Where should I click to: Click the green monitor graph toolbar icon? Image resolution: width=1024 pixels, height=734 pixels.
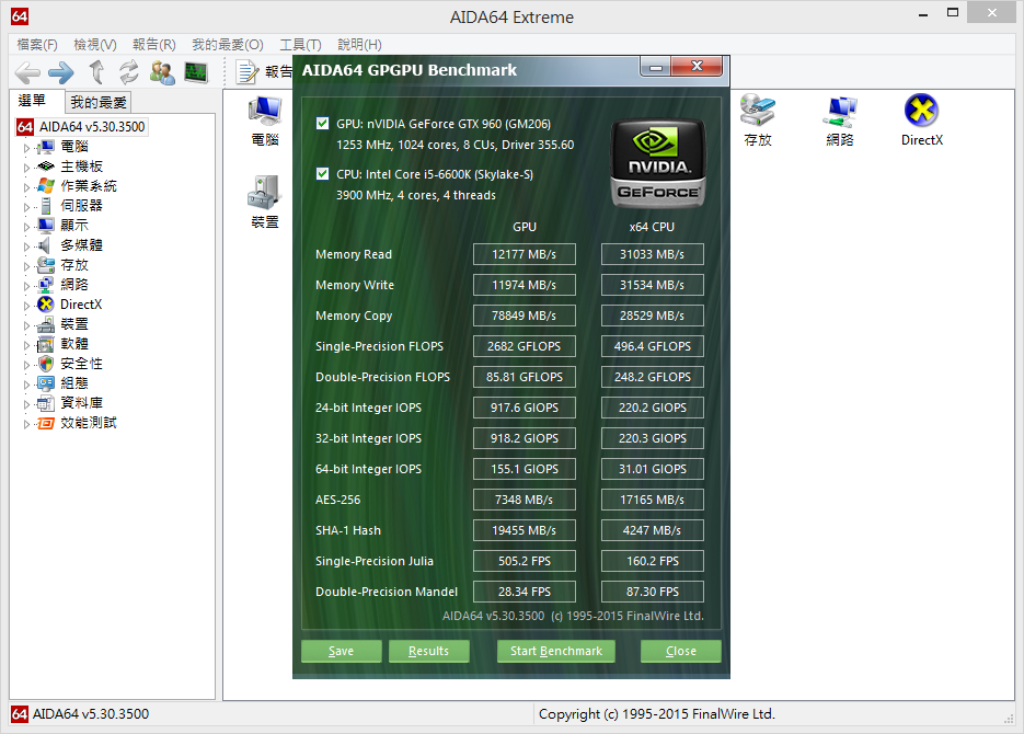(196, 72)
